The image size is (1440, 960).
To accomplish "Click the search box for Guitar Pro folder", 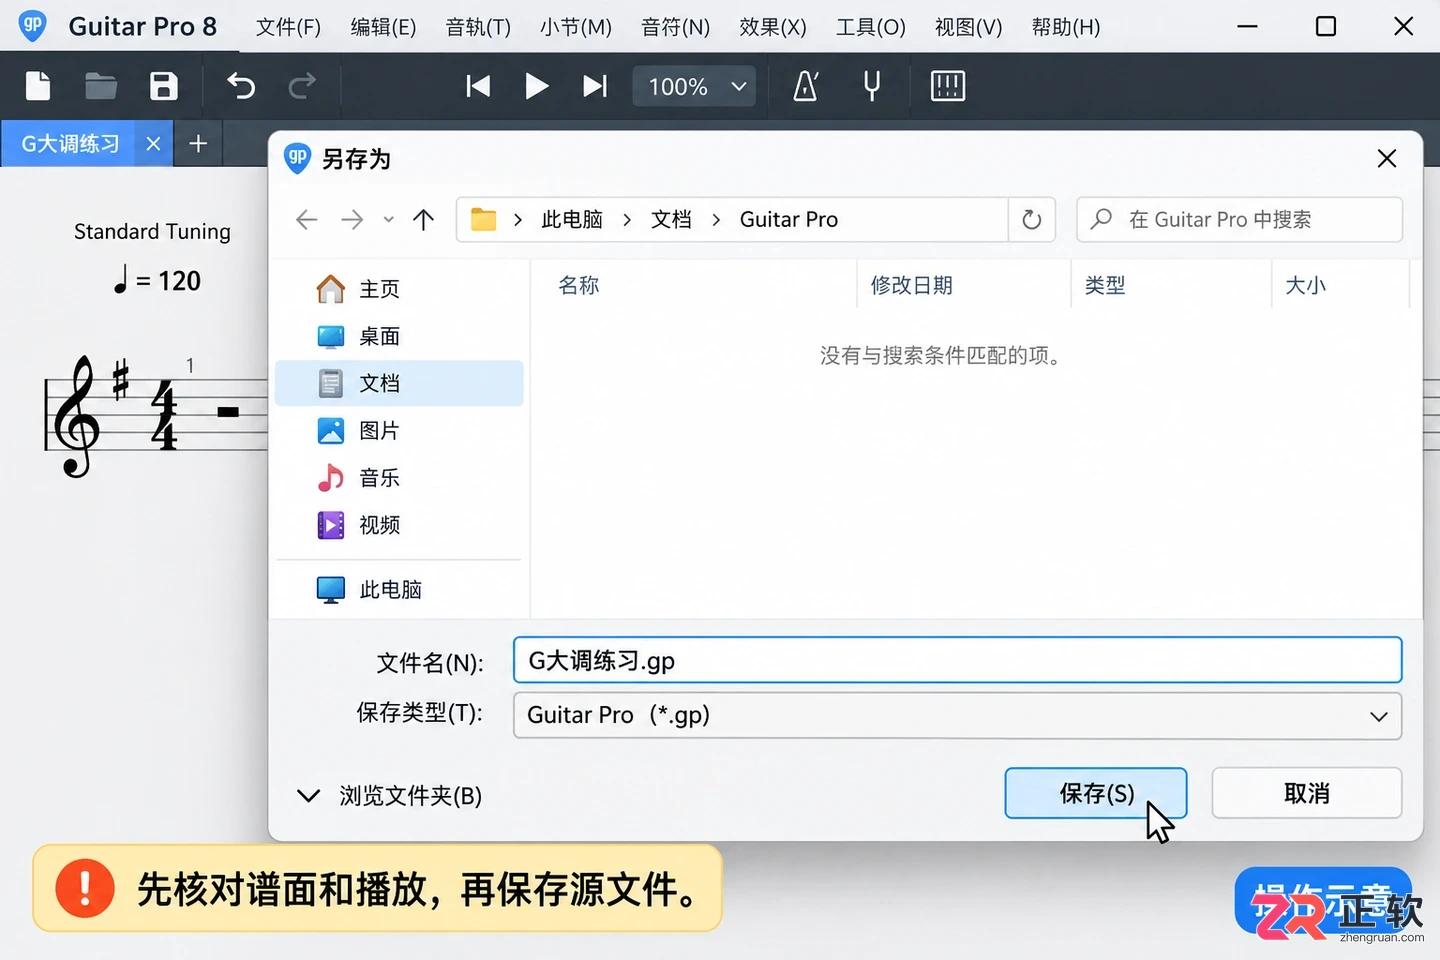I will (x=1240, y=220).
